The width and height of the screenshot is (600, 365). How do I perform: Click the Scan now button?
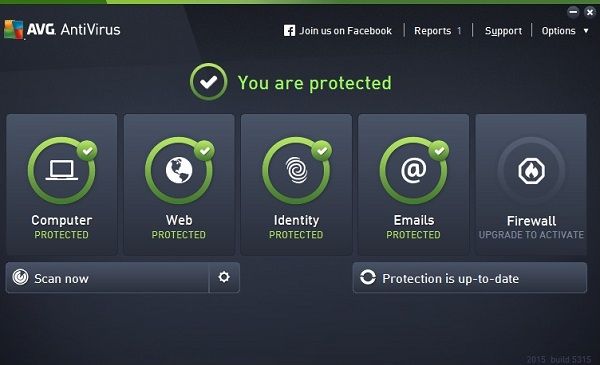(108, 278)
